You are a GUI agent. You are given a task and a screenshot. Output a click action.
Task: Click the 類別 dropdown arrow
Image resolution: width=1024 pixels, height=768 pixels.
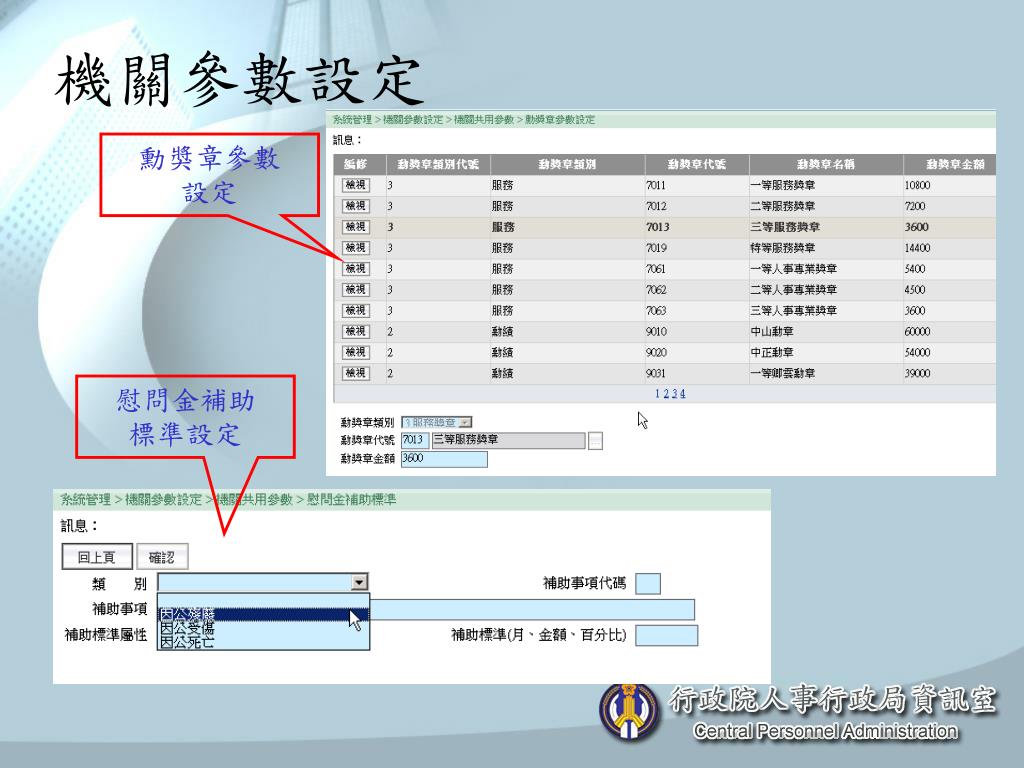[x=359, y=582]
